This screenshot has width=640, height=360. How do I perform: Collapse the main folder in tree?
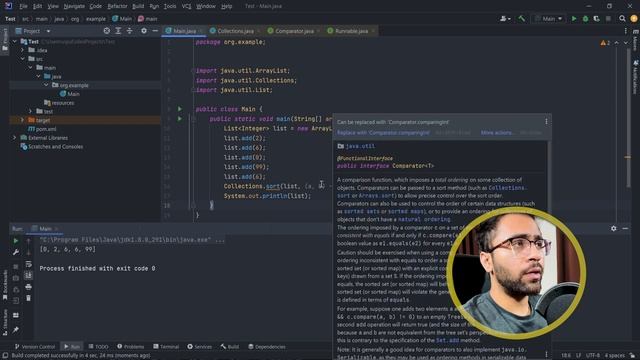click(31, 67)
